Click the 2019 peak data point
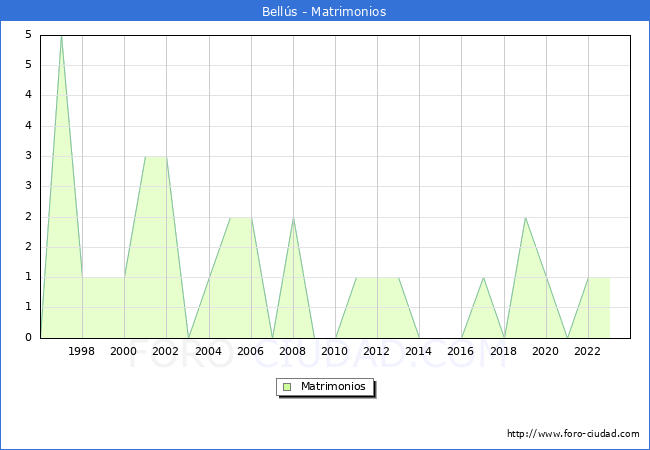Viewport: 650px width, 450px height. coord(524,217)
